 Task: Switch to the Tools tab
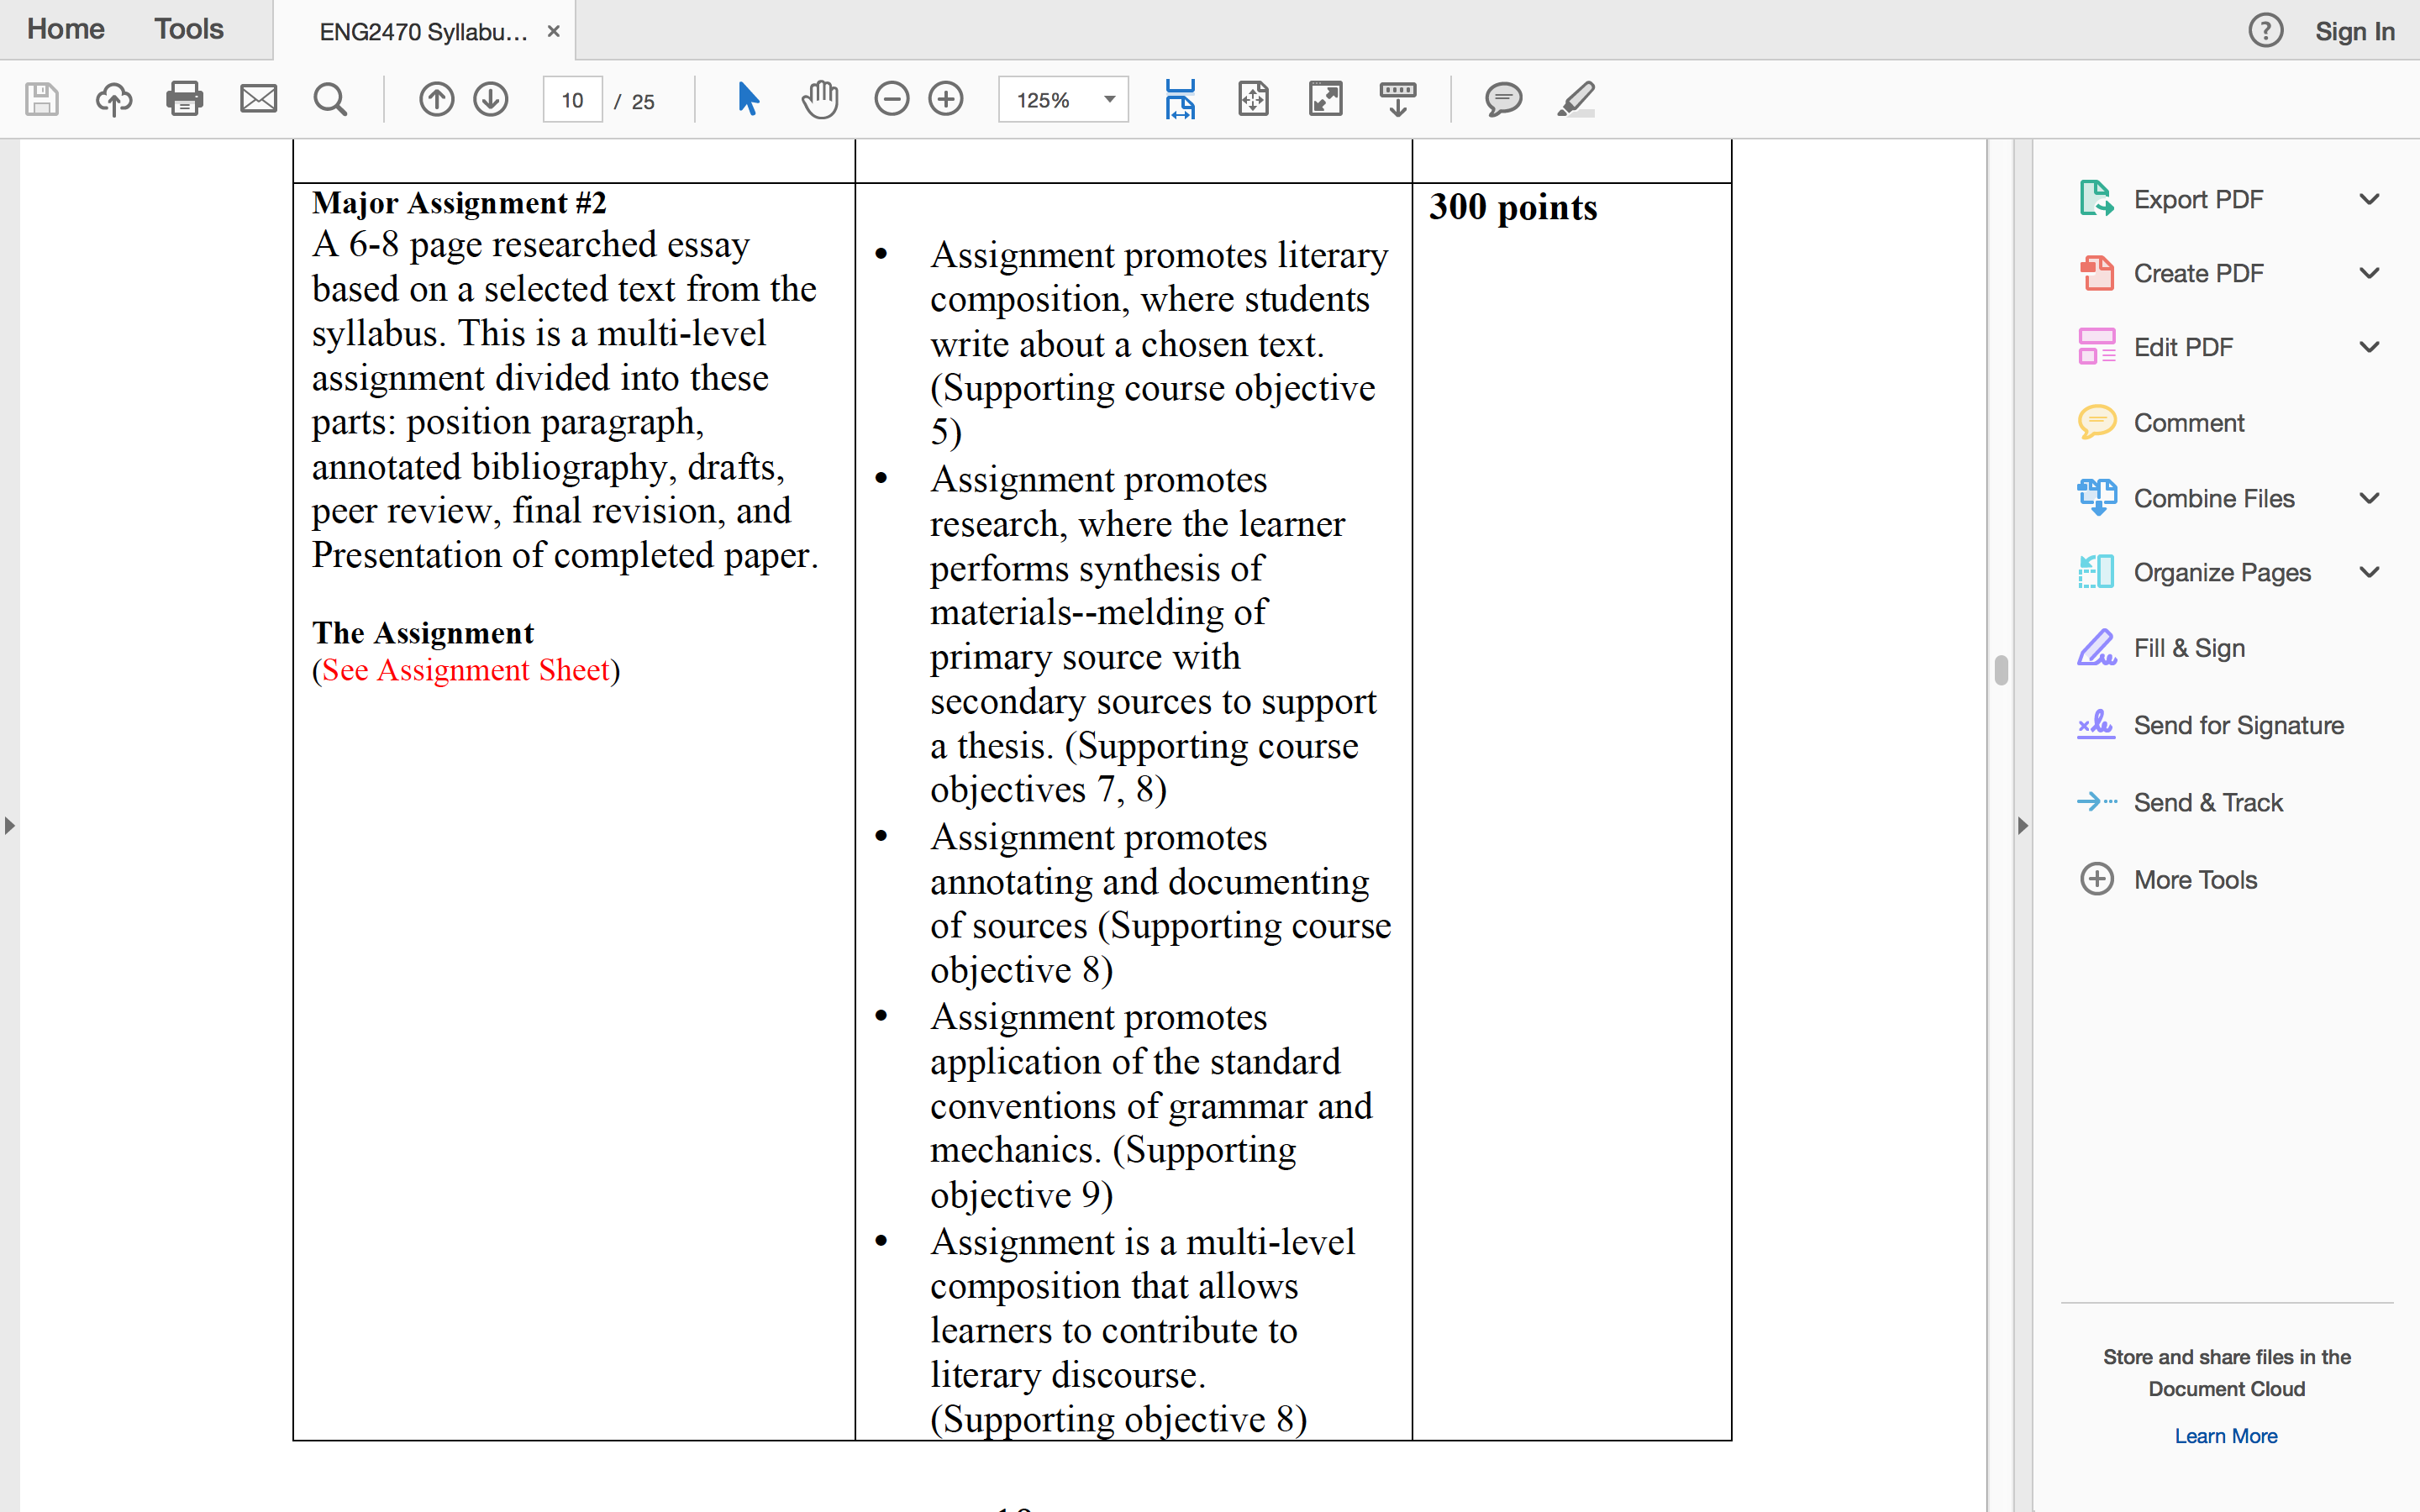tap(189, 29)
